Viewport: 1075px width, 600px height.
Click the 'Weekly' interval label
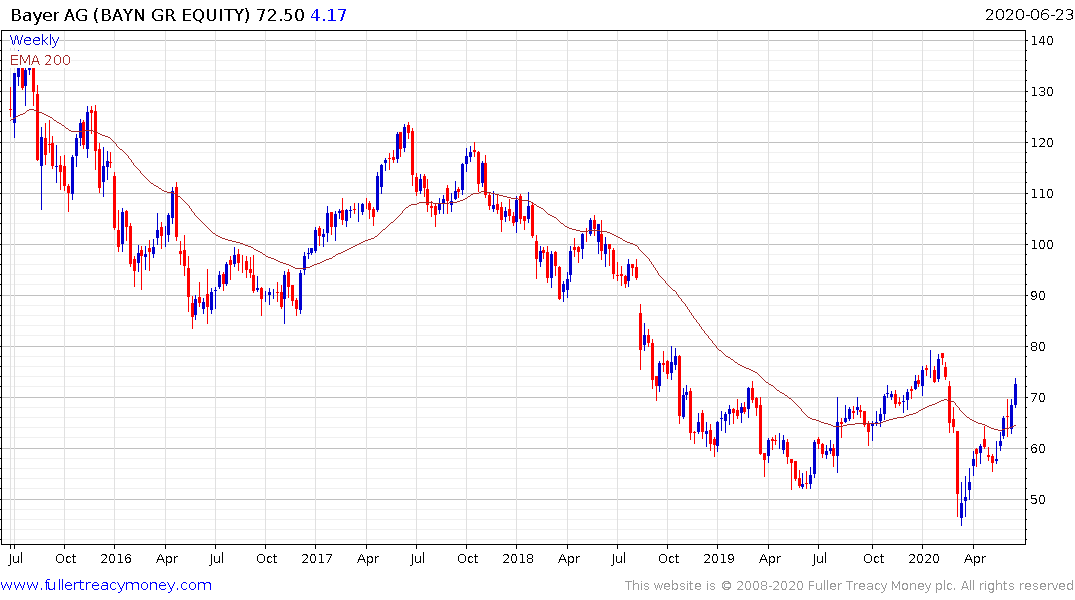[x=34, y=40]
